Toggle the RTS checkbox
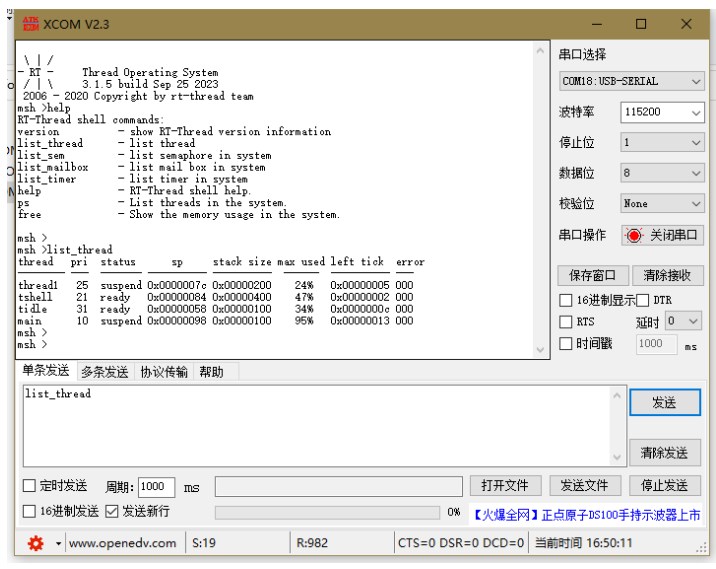Viewport: 716px width, 569px height. 565,322
